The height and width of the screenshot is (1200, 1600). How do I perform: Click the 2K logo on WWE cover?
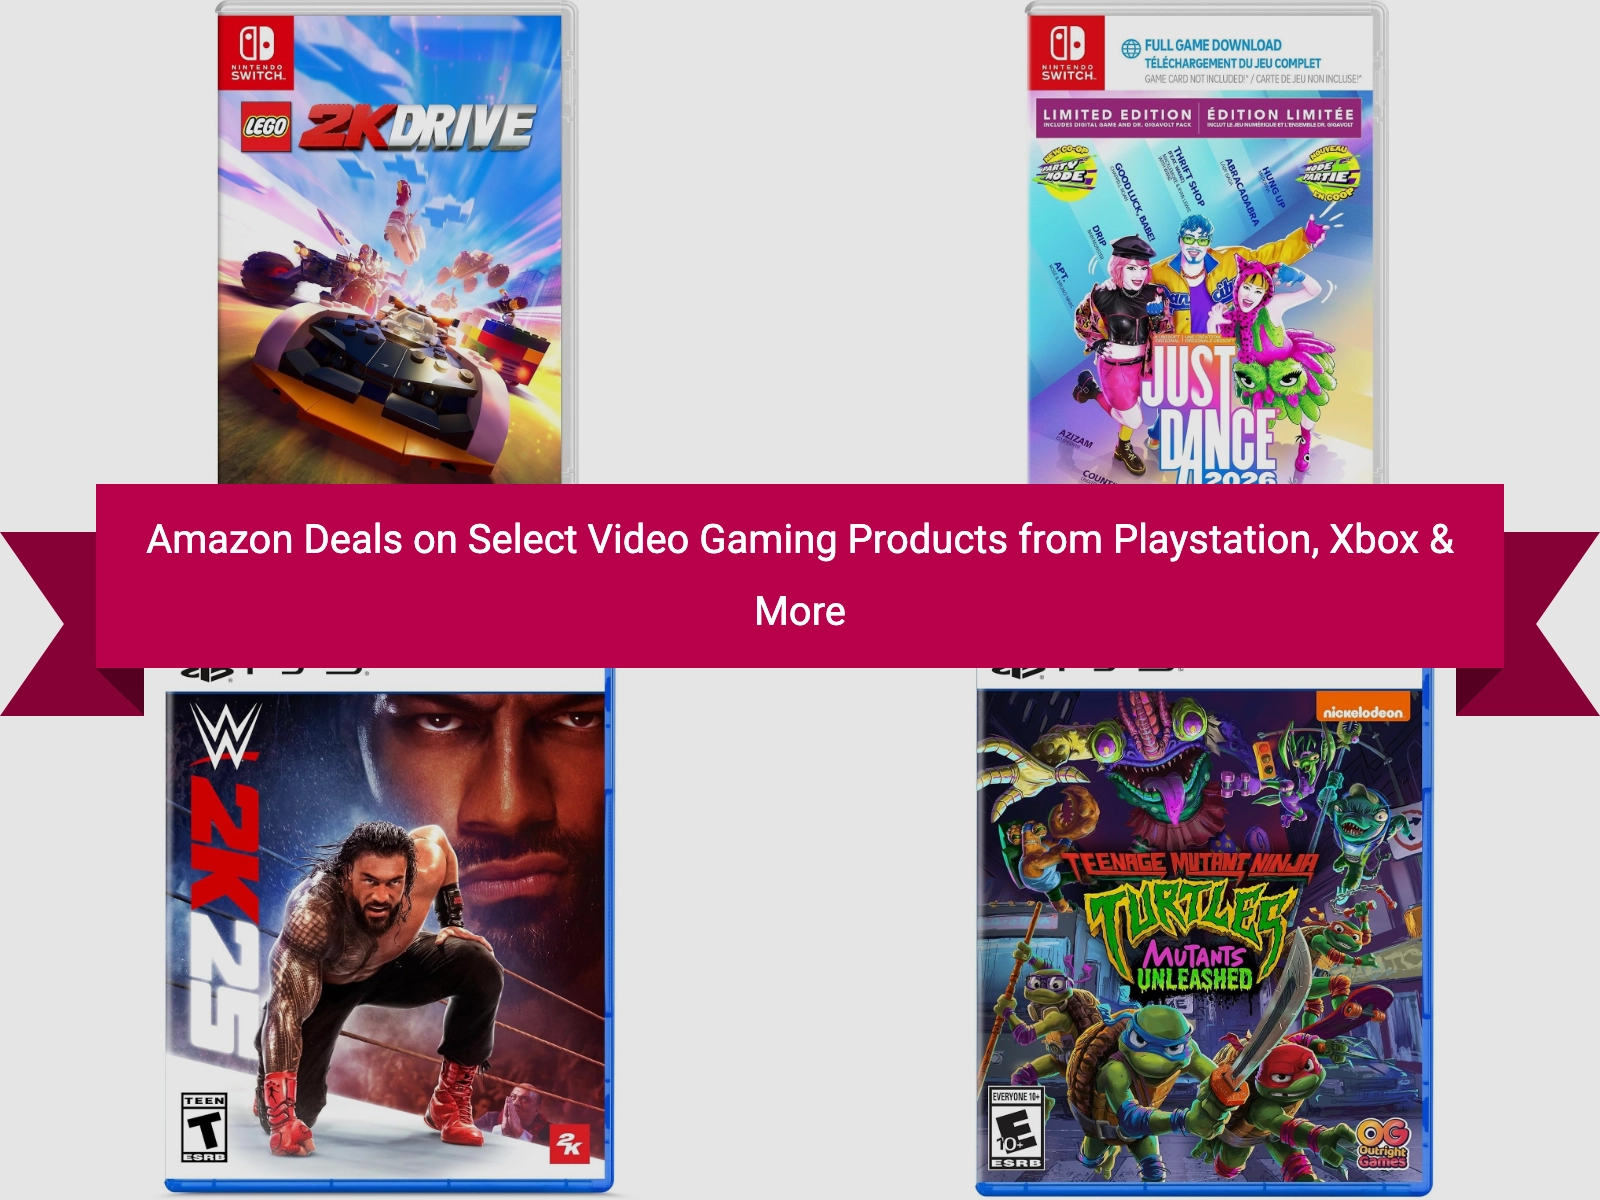tap(569, 1144)
